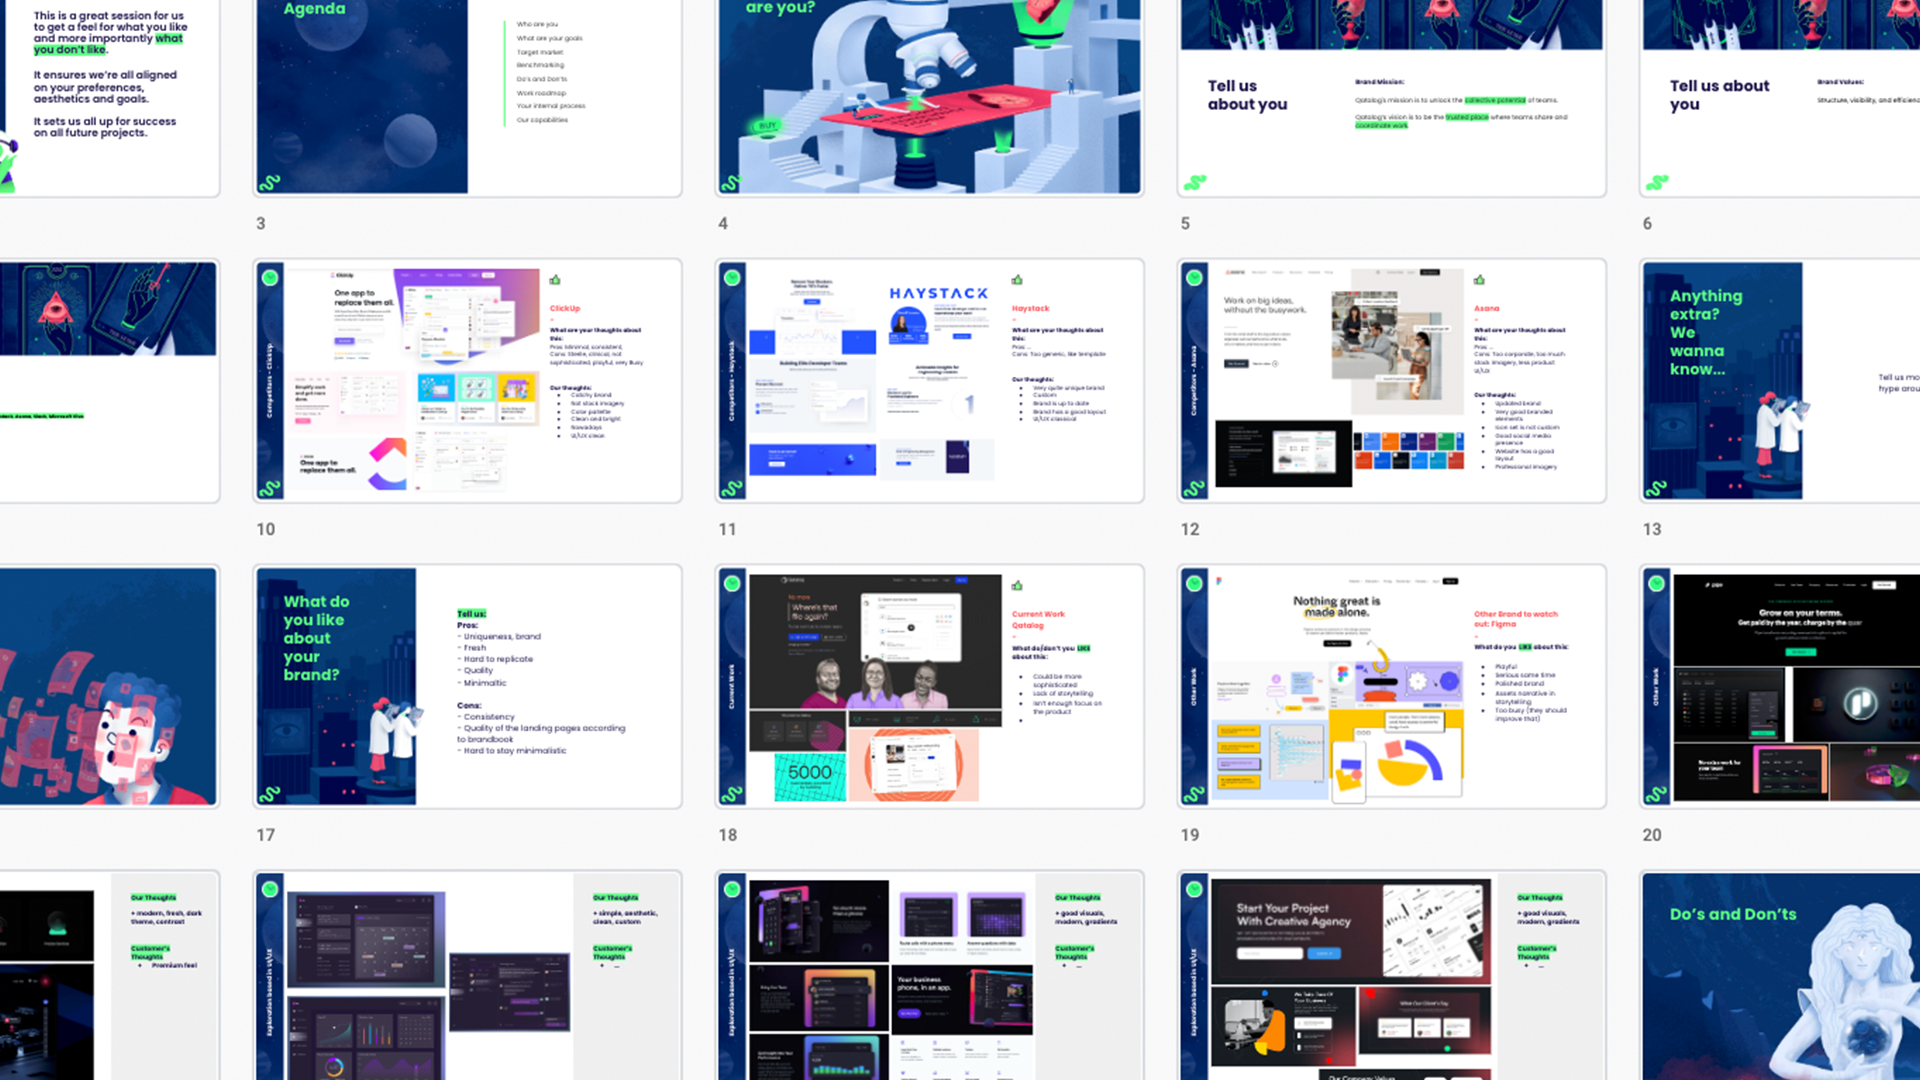This screenshot has height=1080, width=1920.
Task: Click thumbs-up icon on Current Work Qatalog slide
Action: [1017, 586]
